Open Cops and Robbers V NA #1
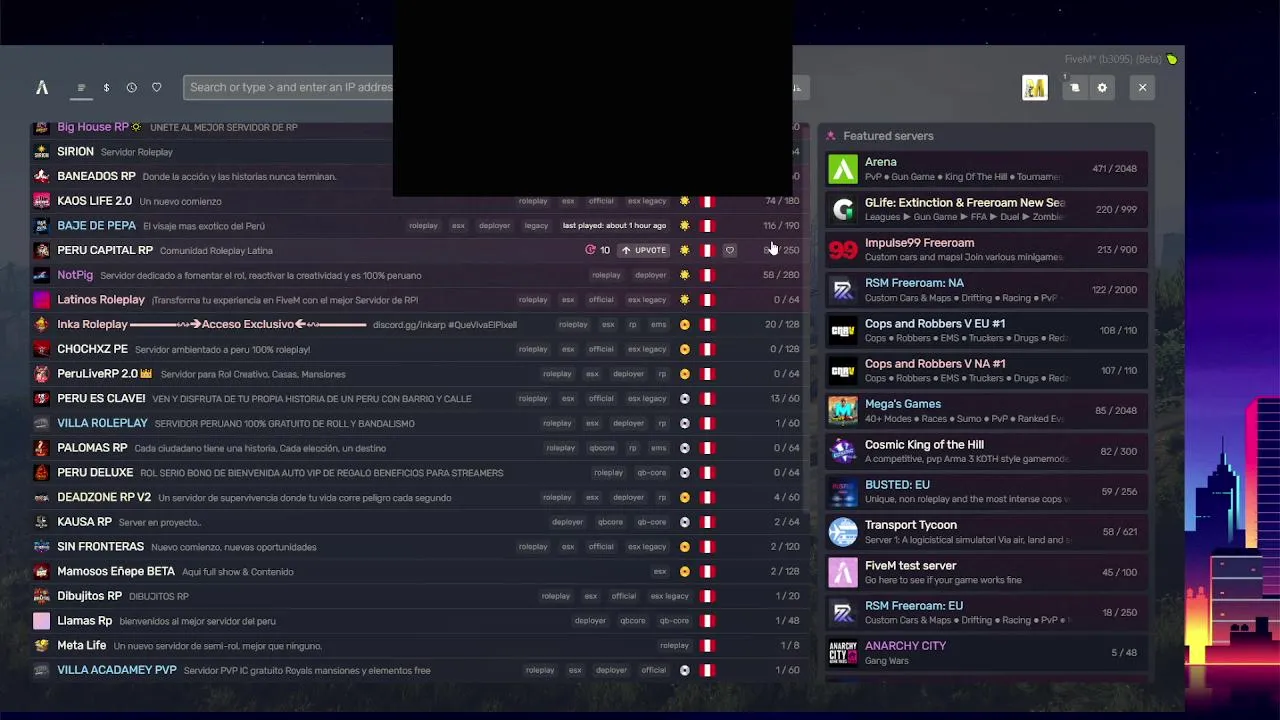 tap(986, 371)
